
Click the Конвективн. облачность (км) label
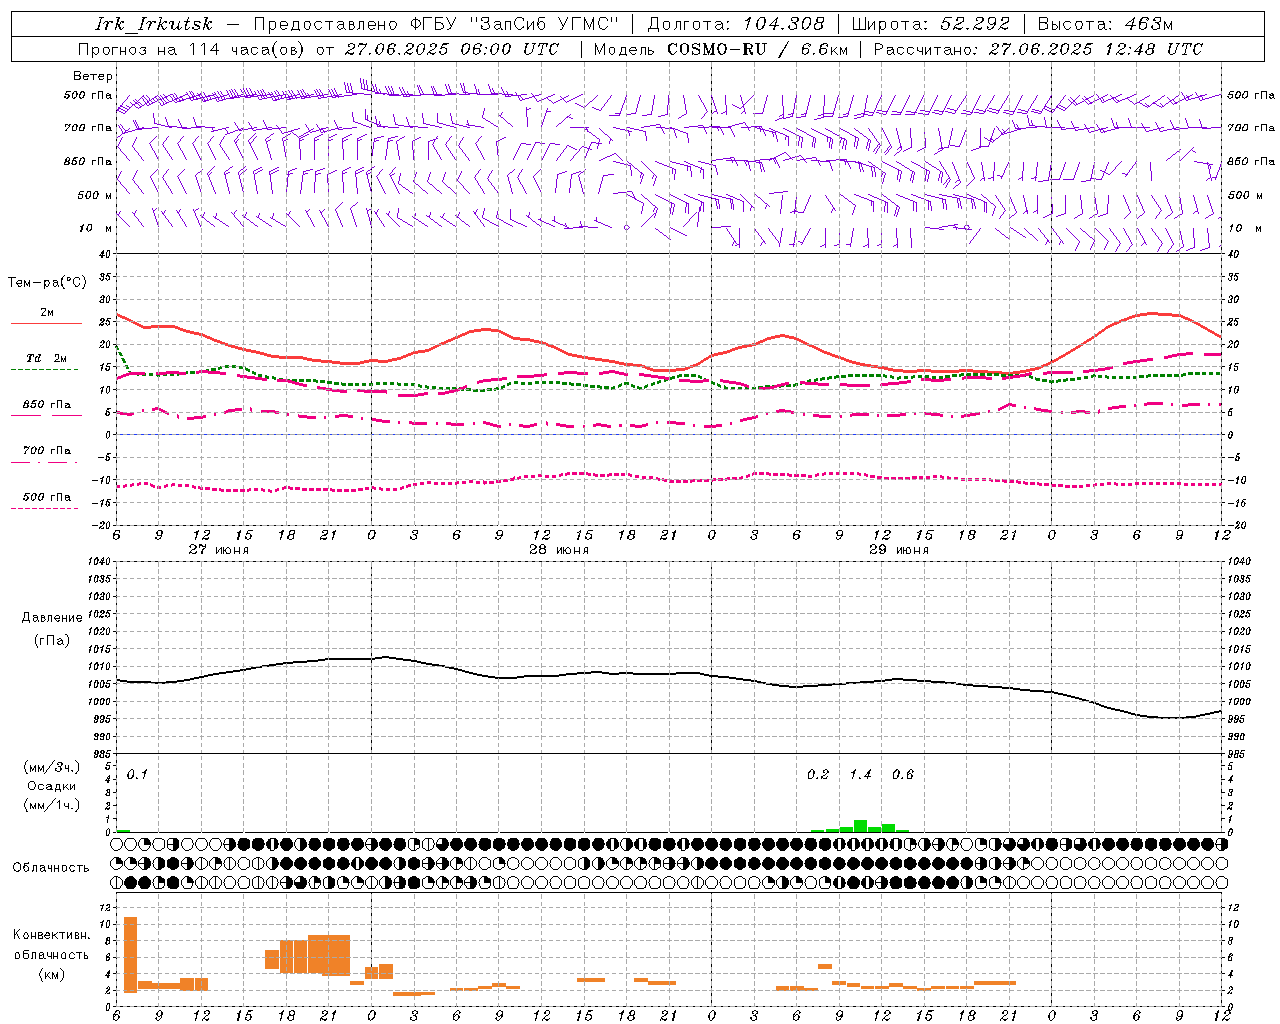coord(51,954)
